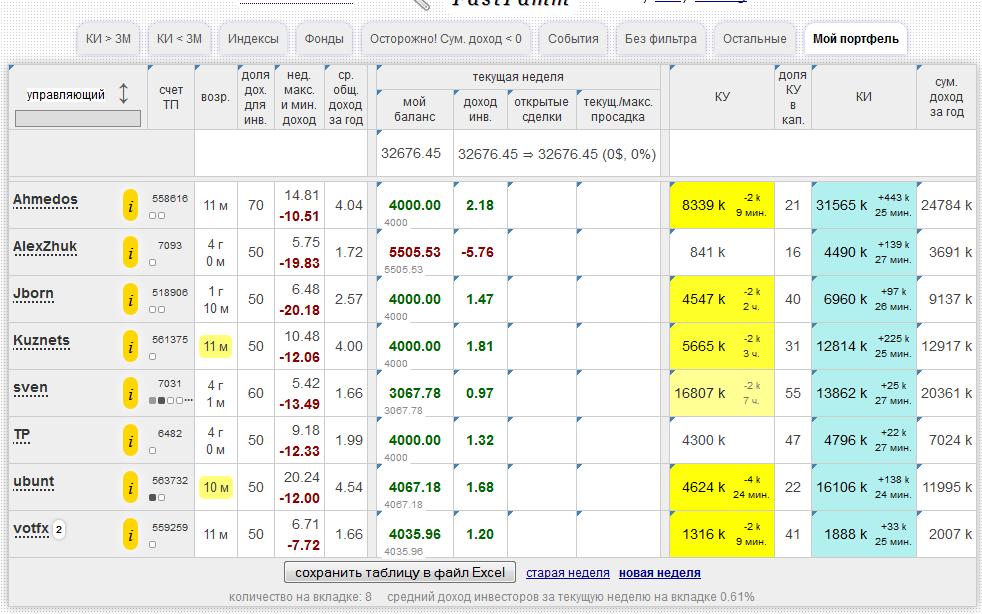982x614 pixels.
Task: Click the 4035.96 balance for votfx
Action: (x=415, y=534)
